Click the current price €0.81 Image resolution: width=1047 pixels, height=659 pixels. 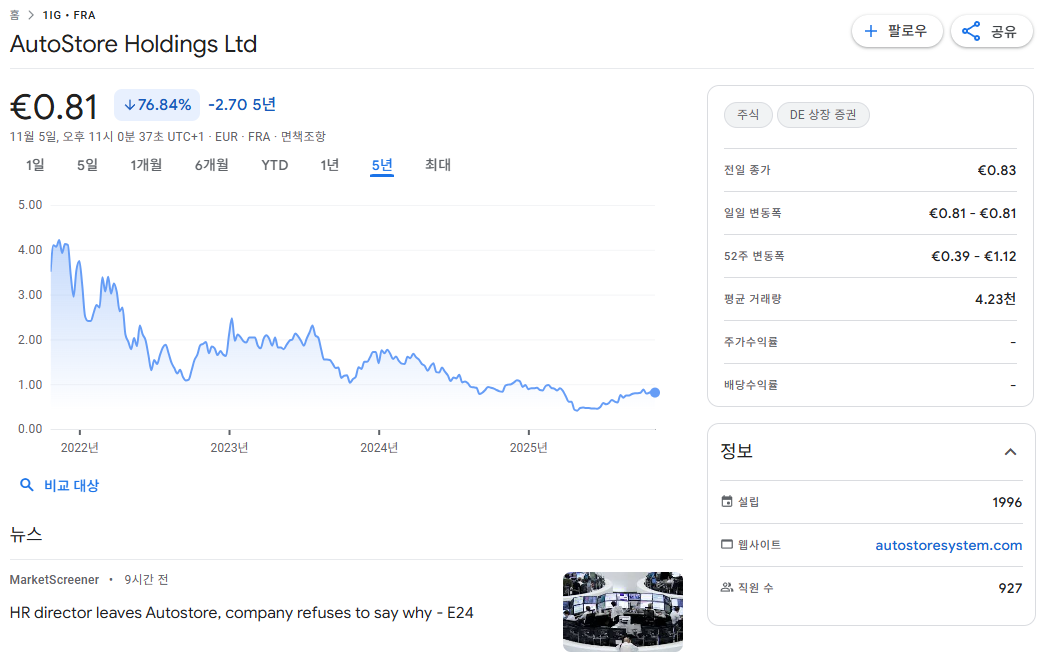[x=54, y=107]
